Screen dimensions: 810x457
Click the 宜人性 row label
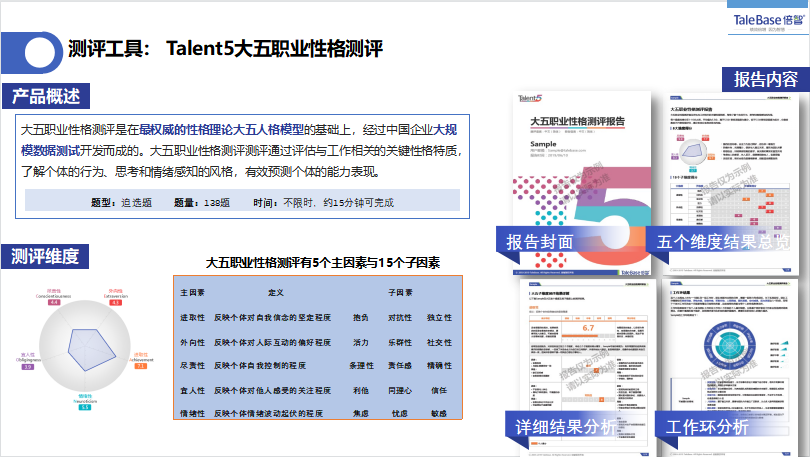click(x=192, y=390)
